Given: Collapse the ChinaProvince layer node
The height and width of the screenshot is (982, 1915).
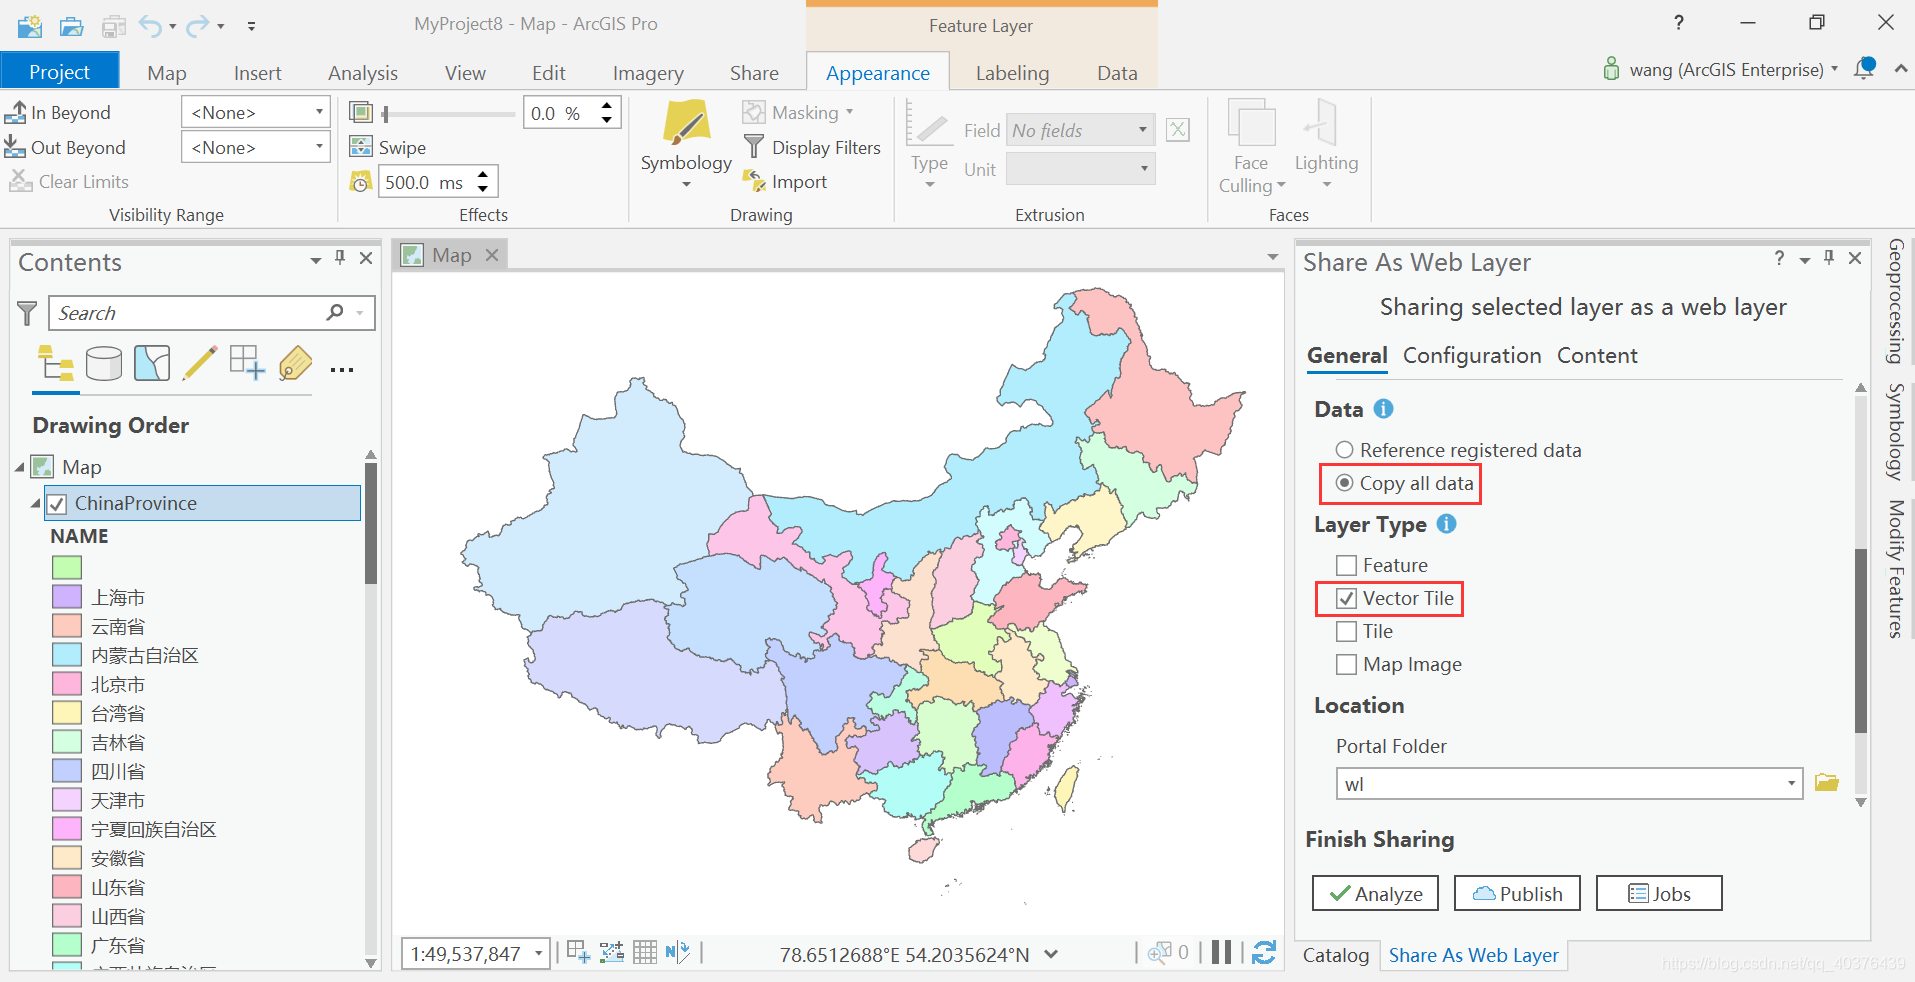Looking at the screenshot, I should tap(36, 503).
